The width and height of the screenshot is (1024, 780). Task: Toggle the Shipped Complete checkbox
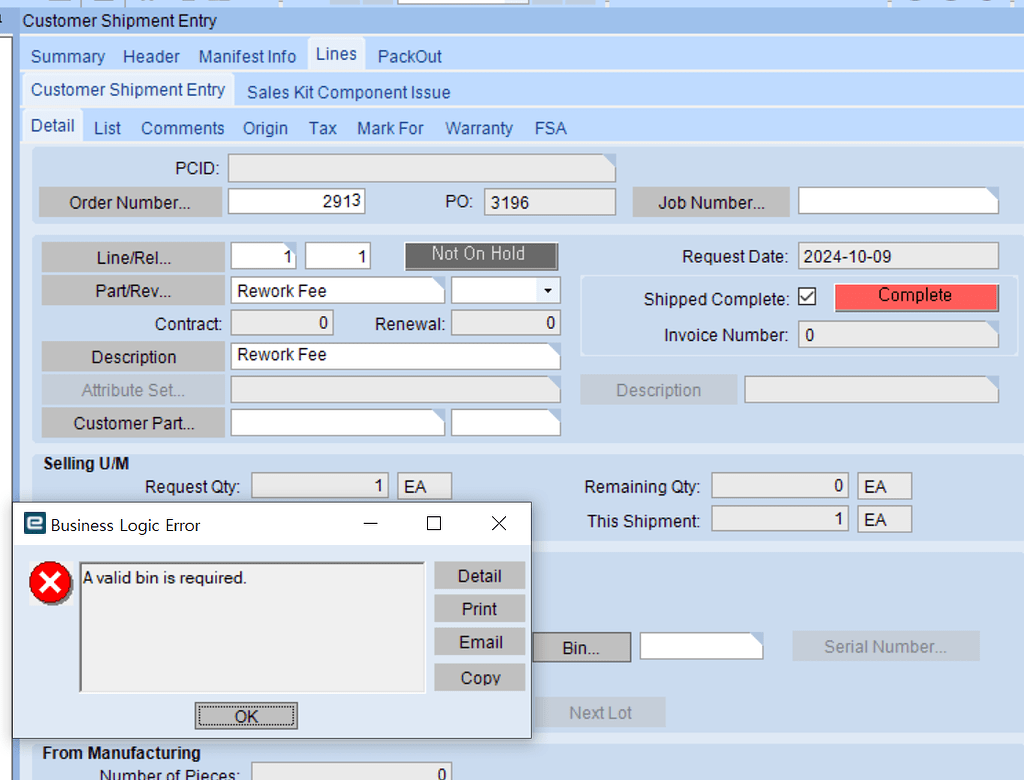pyautogui.click(x=808, y=297)
